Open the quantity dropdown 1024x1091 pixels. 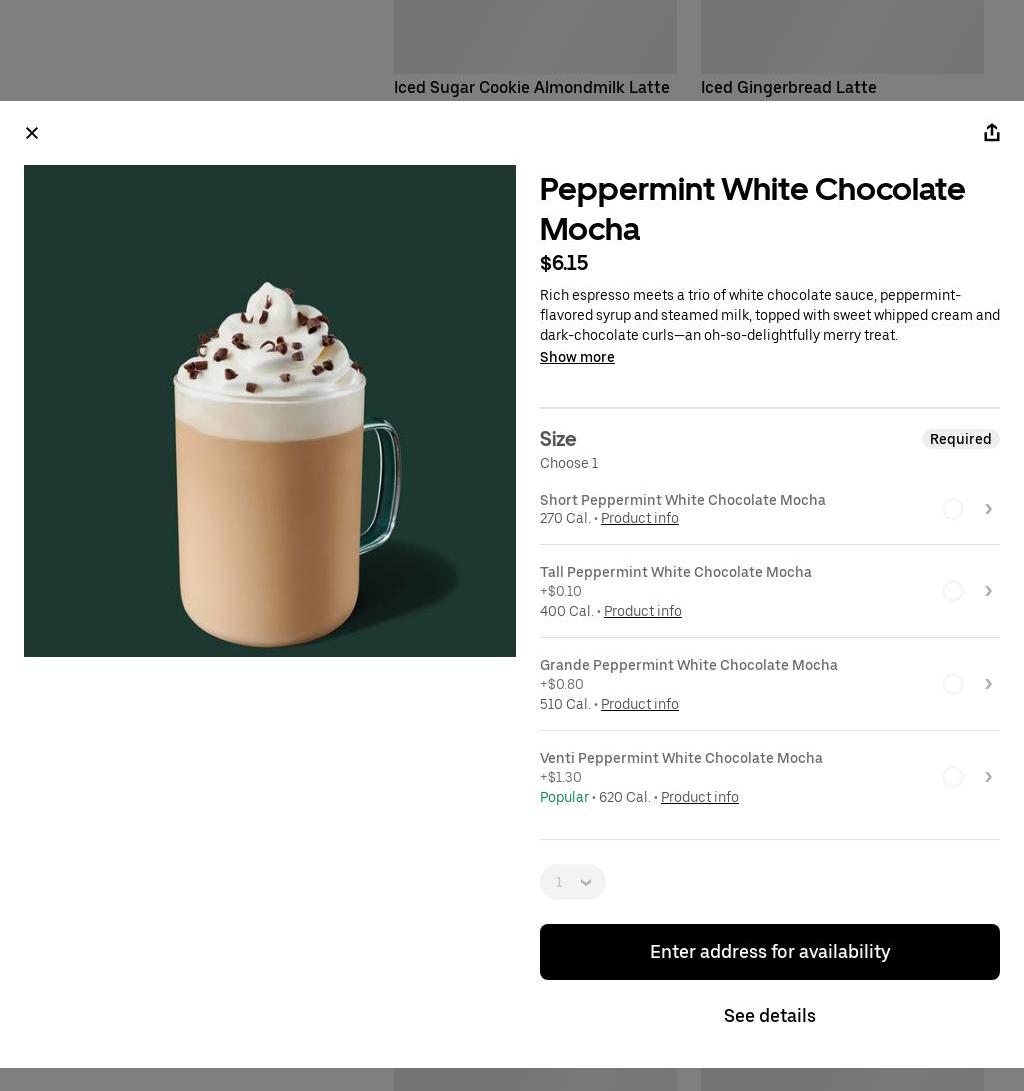[x=573, y=882]
